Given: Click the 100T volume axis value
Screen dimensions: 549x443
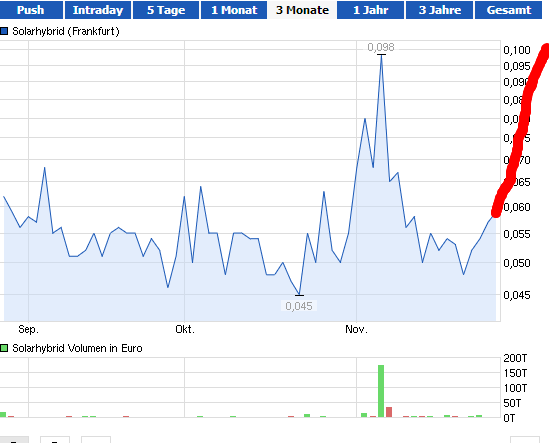Looking at the screenshot, I should point(515,388).
